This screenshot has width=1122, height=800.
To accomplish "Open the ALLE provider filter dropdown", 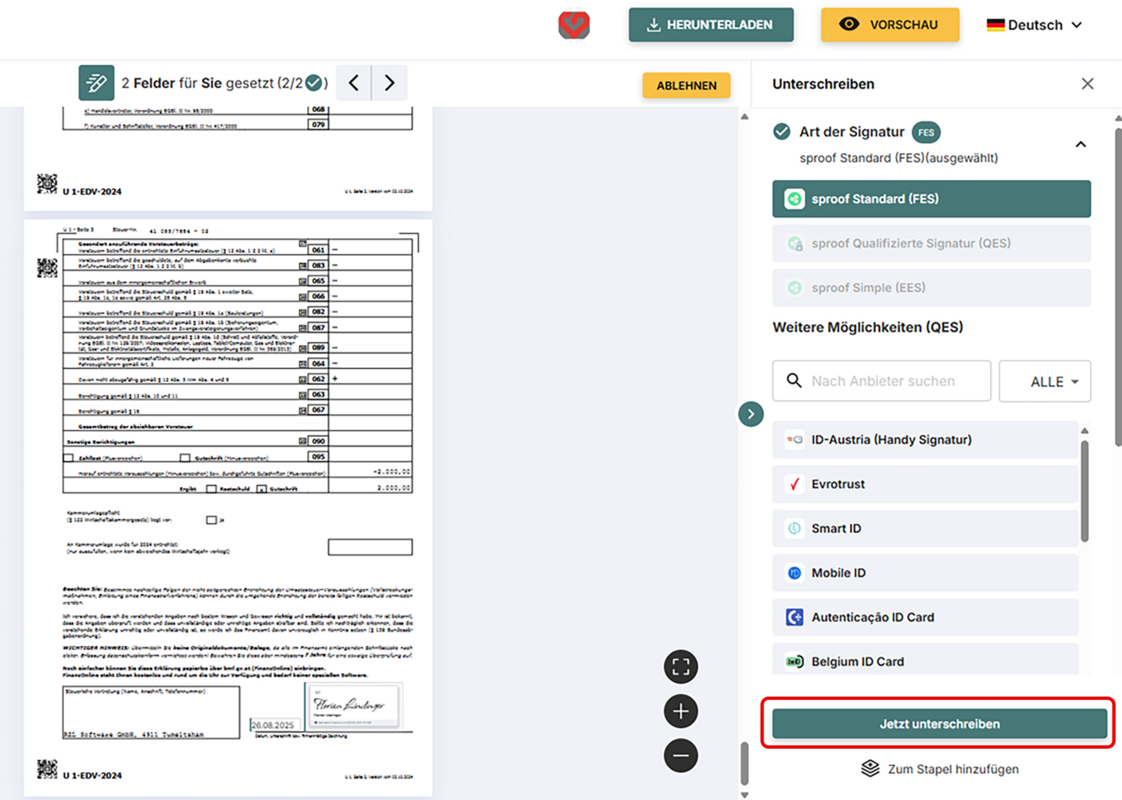I will pyautogui.click(x=1045, y=381).
